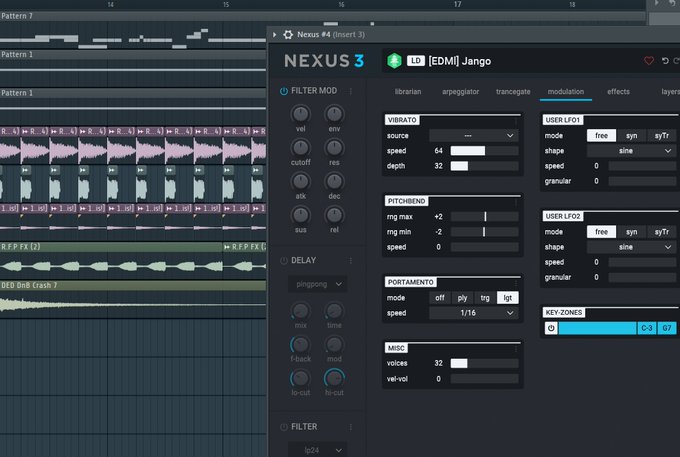
Task: Adjust the Vibrato speed slider
Action: click(484, 151)
